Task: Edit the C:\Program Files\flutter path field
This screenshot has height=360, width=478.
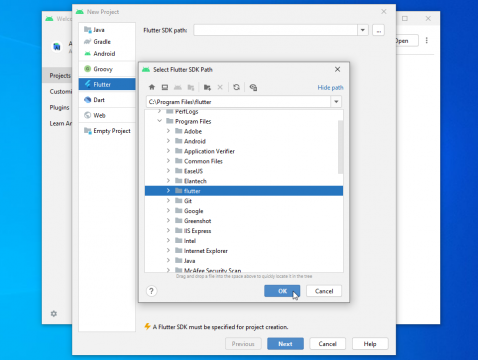Action: [x=238, y=102]
